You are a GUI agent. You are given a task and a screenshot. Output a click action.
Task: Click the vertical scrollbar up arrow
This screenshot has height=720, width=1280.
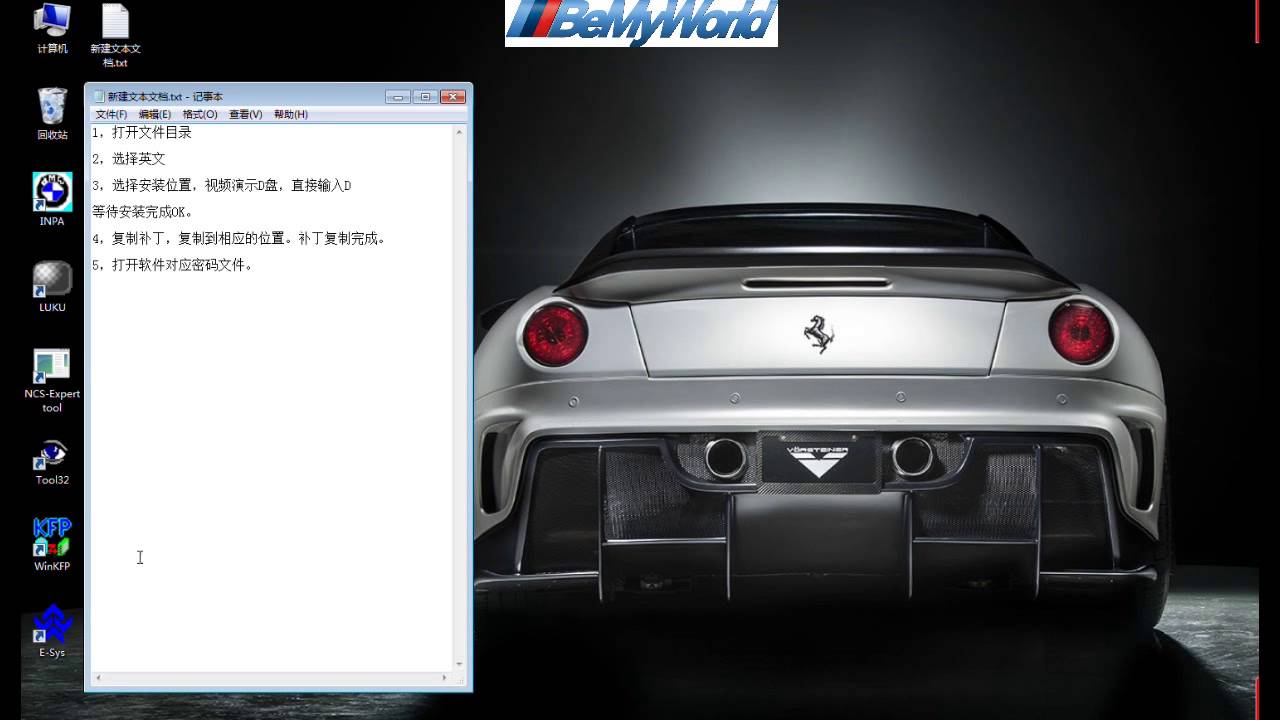coord(460,132)
